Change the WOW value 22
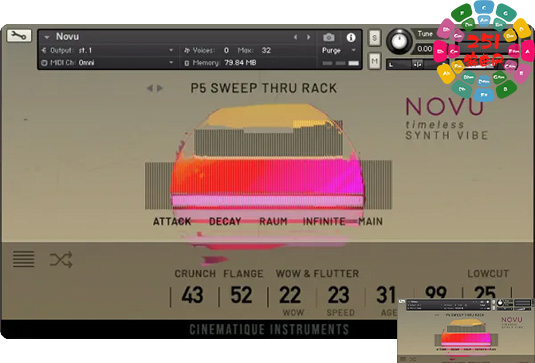 pos(290,295)
